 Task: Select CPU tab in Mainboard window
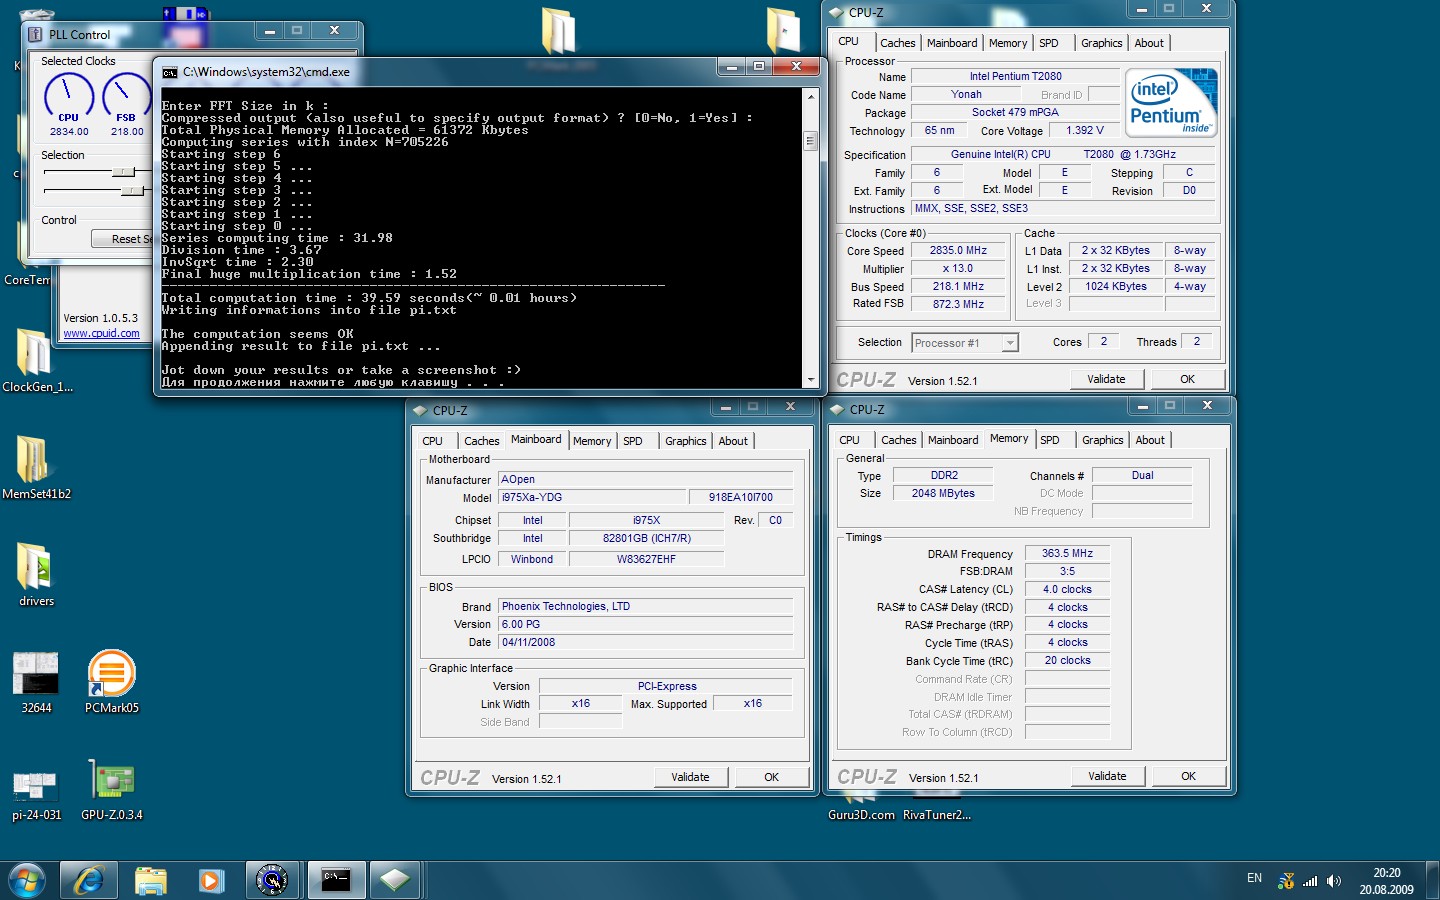coord(432,441)
